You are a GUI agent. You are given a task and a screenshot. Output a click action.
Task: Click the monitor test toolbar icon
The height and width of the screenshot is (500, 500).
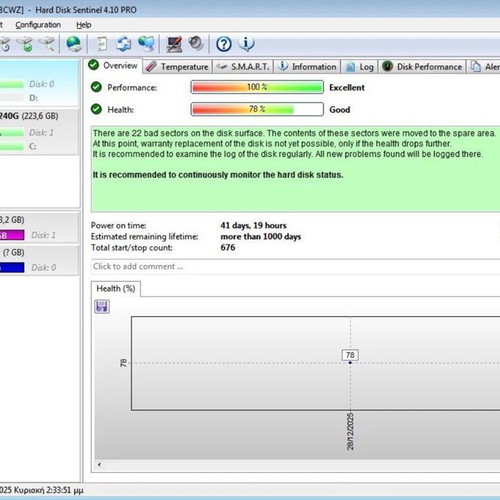click(x=174, y=44)
